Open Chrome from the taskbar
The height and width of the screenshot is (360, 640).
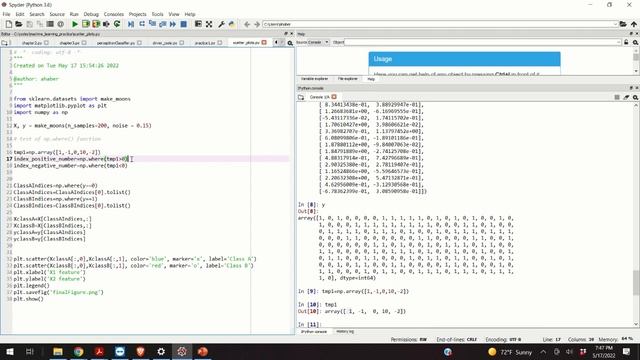pos(78,351)
